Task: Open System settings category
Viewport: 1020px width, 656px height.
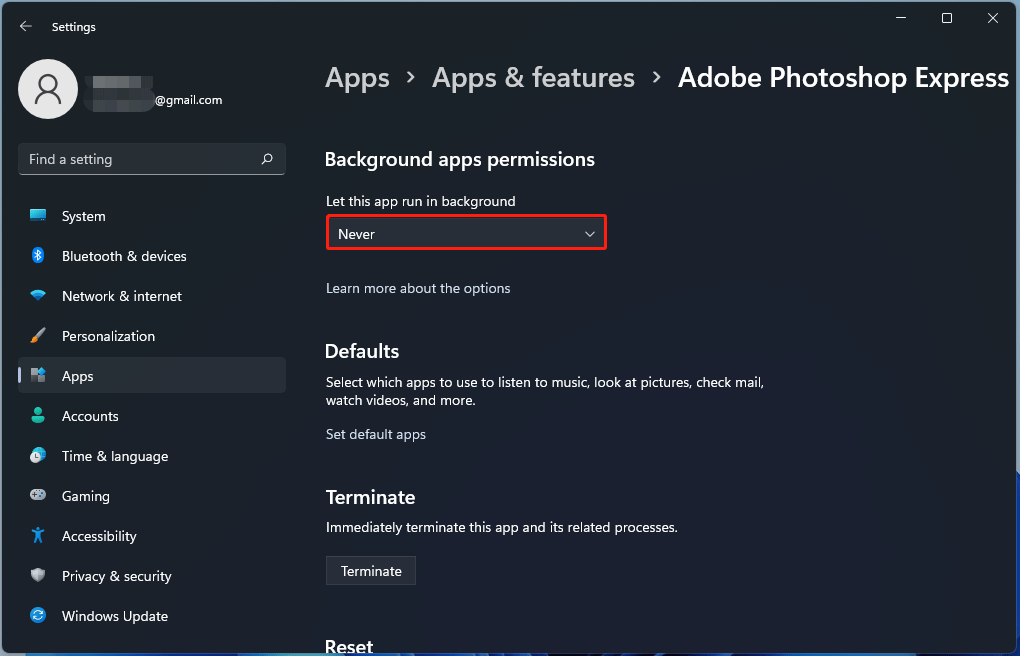Action: [x=152, y=216]
